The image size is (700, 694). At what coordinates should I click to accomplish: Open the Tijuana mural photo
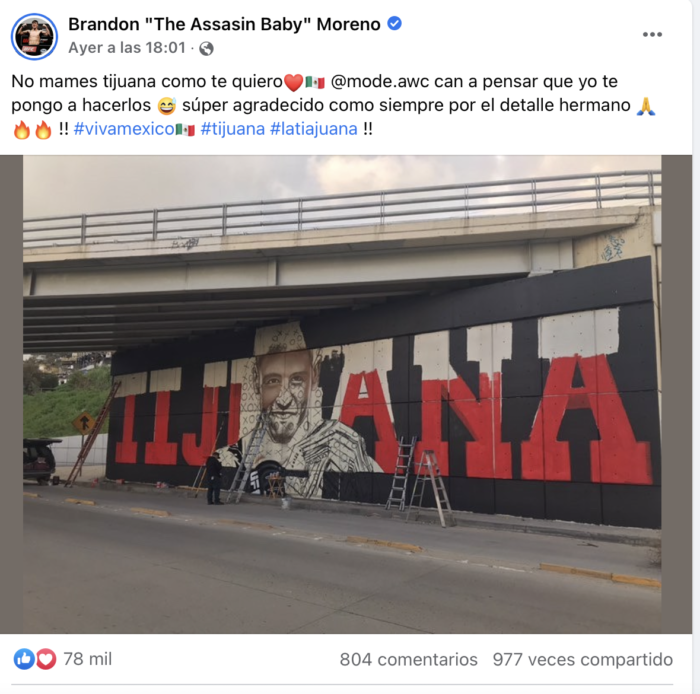tap(342, 394)
